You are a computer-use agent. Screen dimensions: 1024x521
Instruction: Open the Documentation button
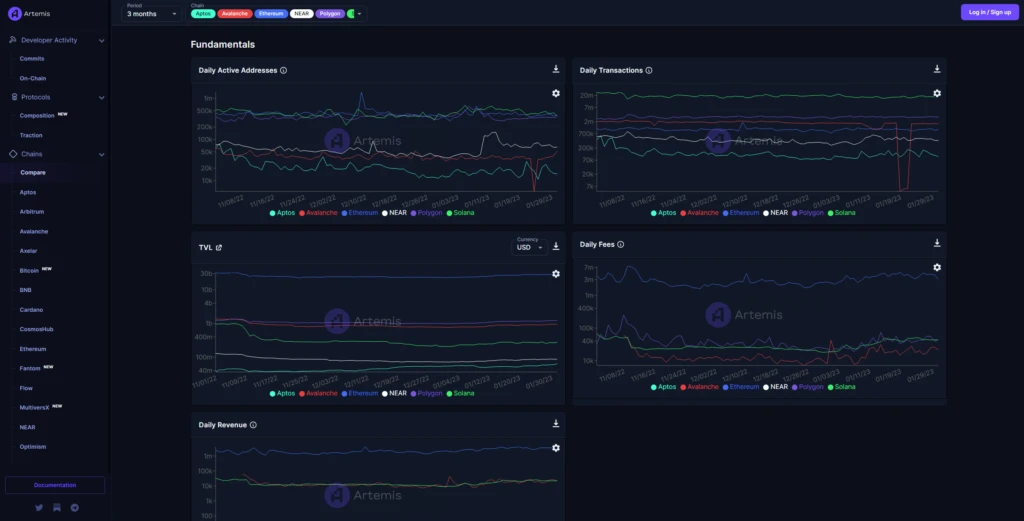click(x=55, y=485)
